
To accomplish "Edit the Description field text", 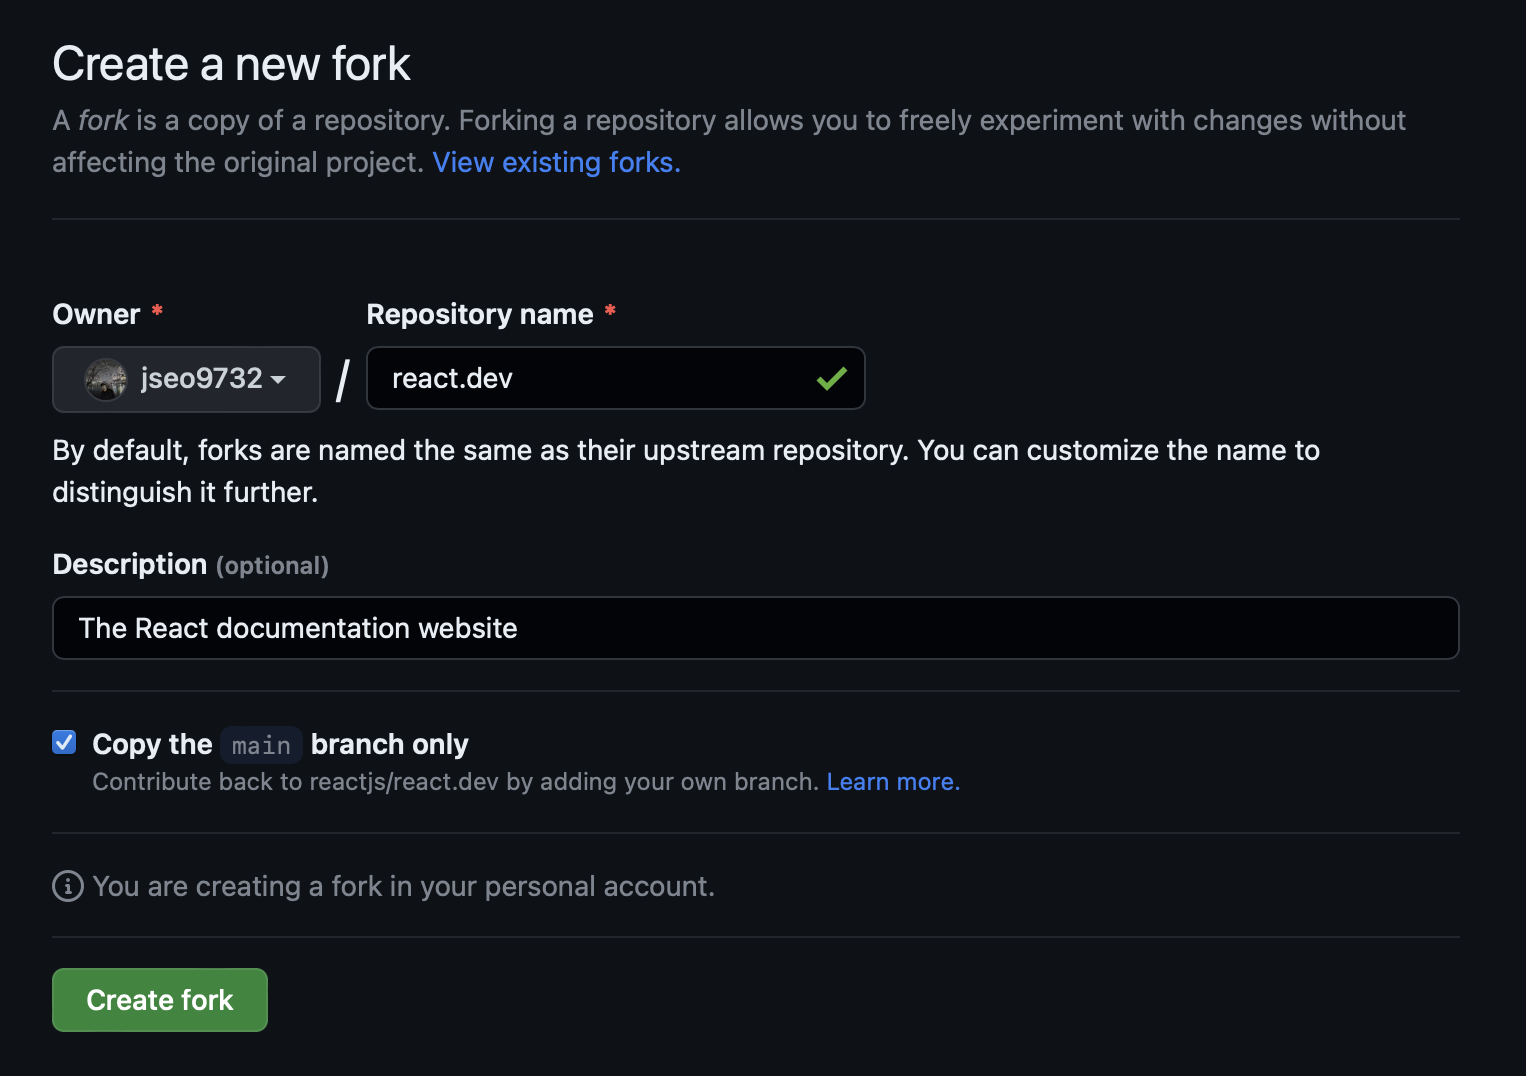I will click(755, 628).
